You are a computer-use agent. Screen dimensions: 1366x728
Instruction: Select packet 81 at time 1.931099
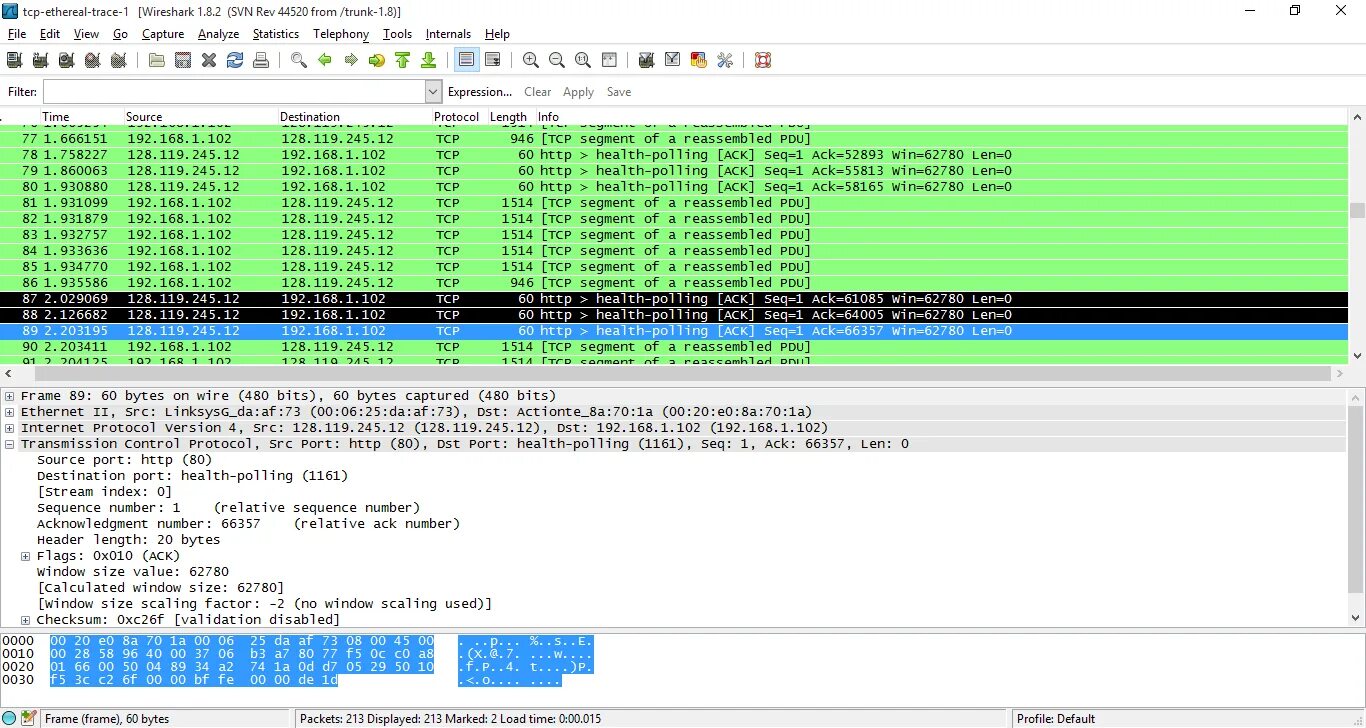pos(674,203)
